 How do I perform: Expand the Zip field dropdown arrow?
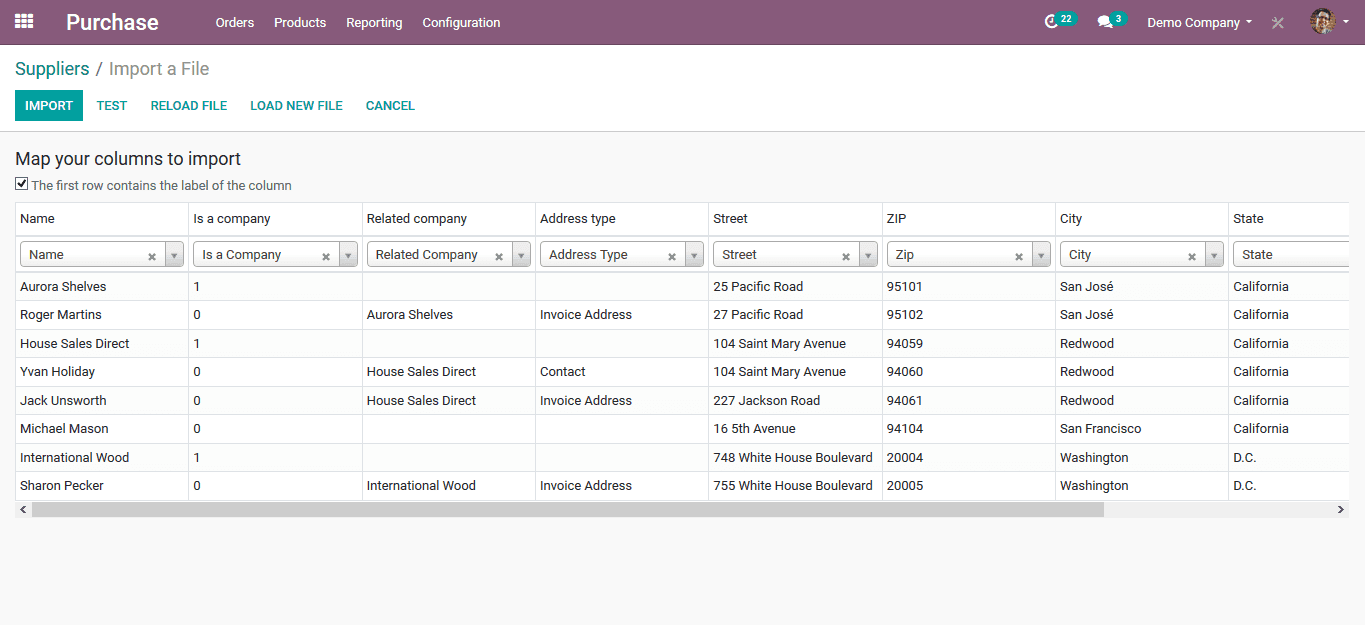point(1041,255)
